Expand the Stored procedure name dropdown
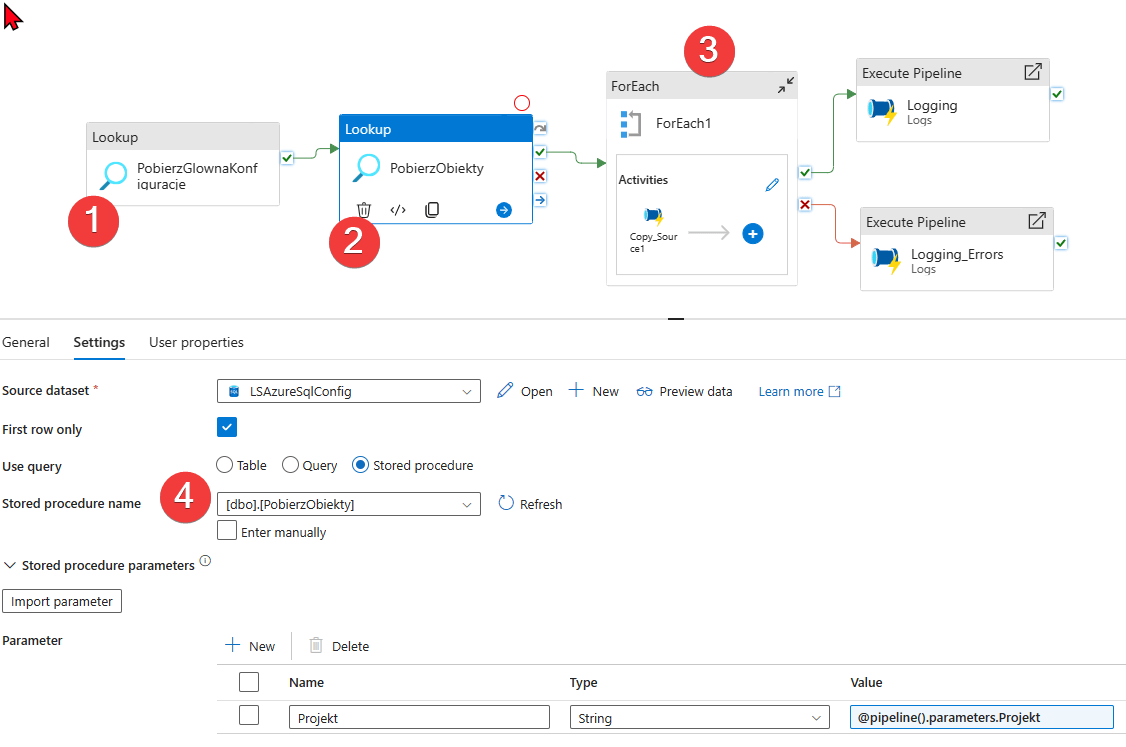The image size is (1126, 747). (348, 504)
